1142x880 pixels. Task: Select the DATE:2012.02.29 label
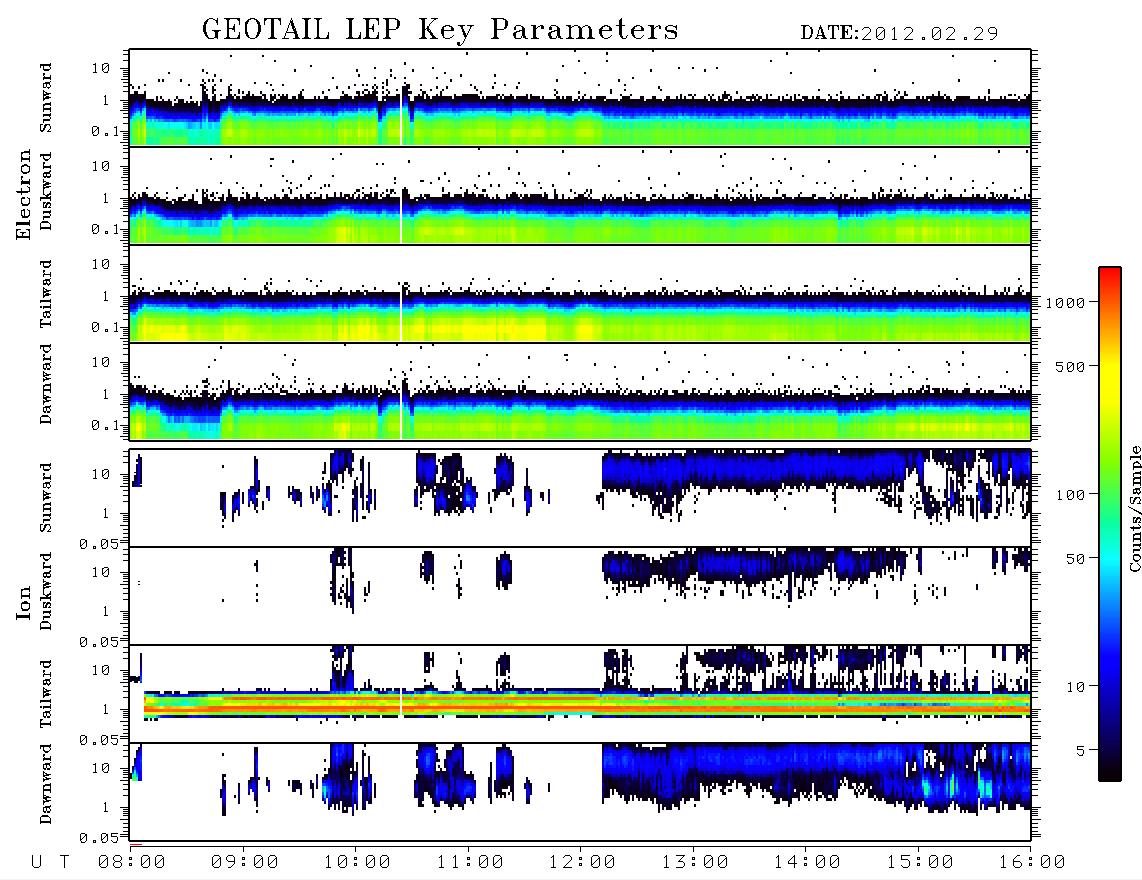899,34
